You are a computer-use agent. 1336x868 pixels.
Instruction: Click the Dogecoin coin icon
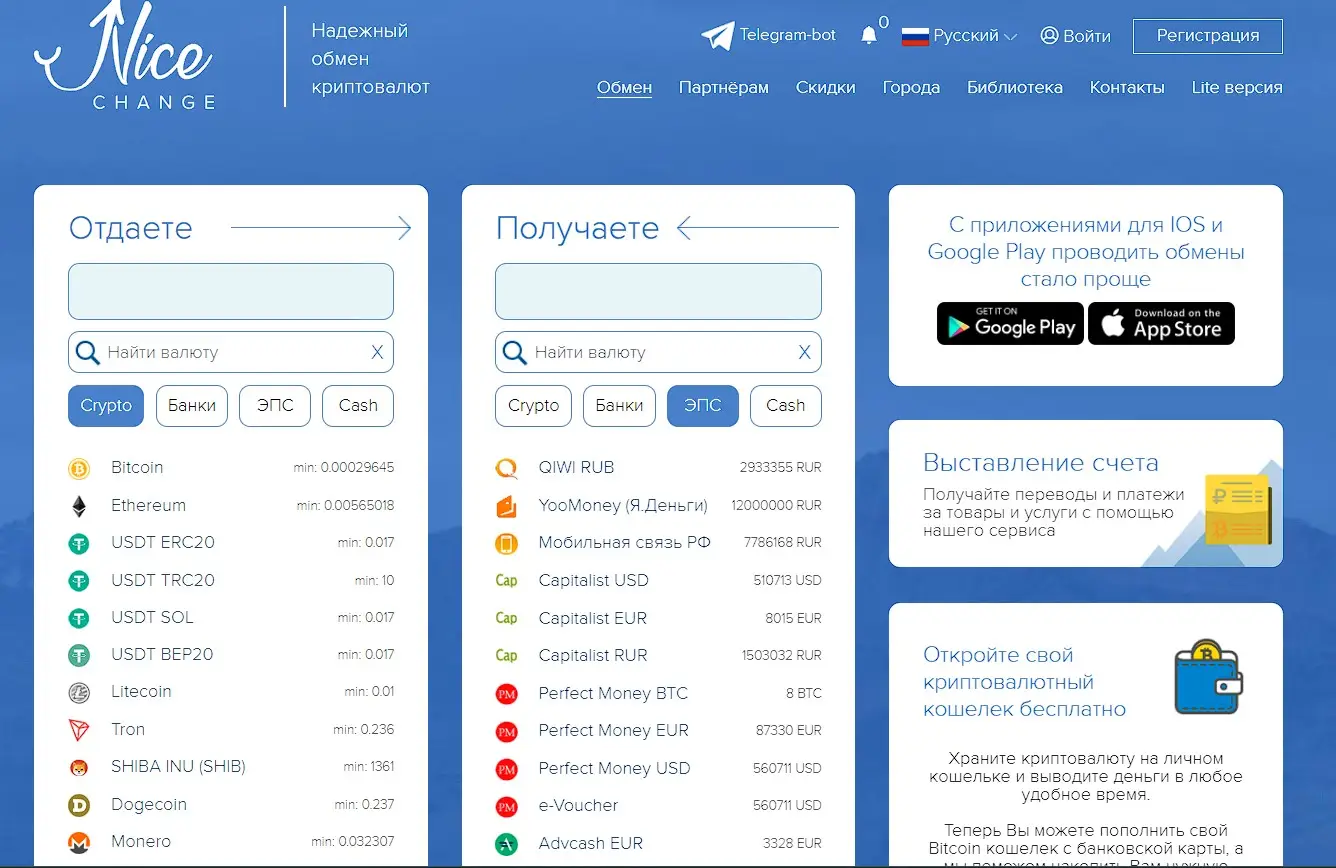click(x=79, y=805)
